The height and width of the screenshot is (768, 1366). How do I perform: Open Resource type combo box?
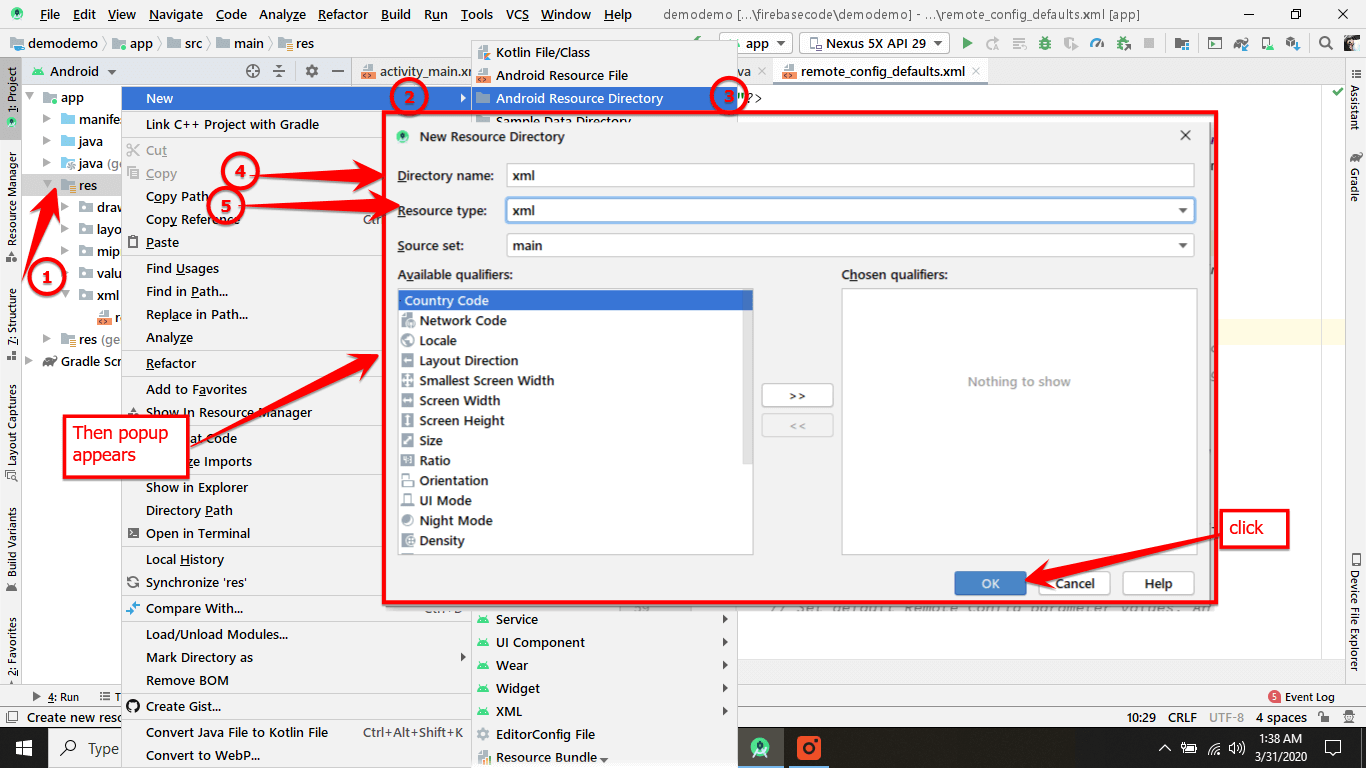[x=849, y=211]
